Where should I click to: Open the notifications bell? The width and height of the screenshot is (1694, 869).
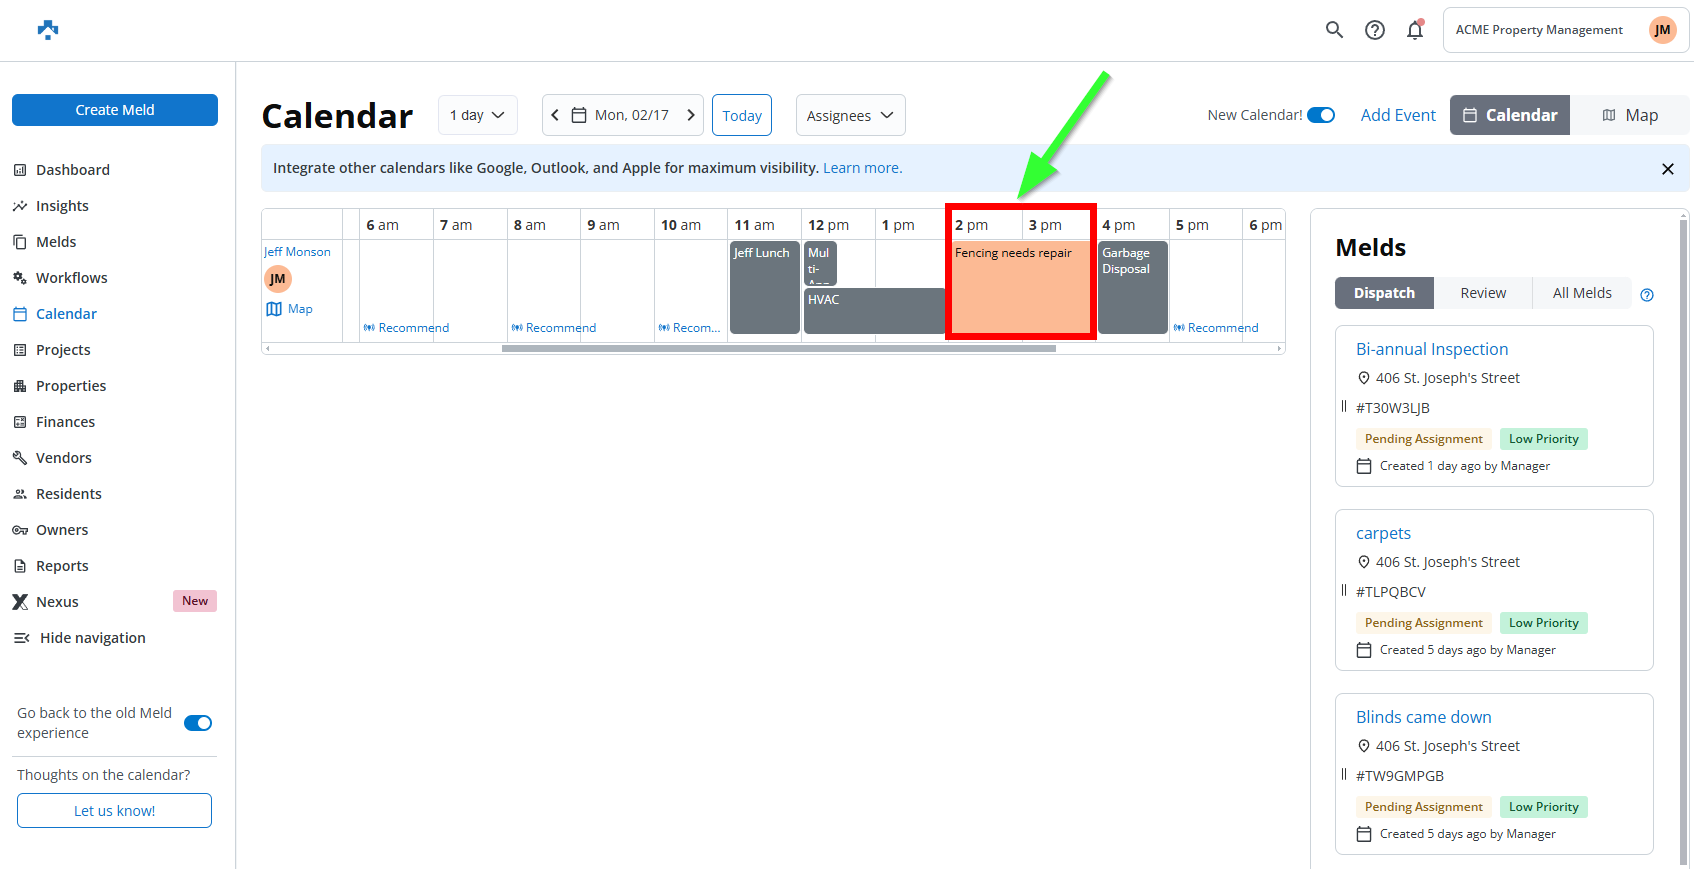1415,30
